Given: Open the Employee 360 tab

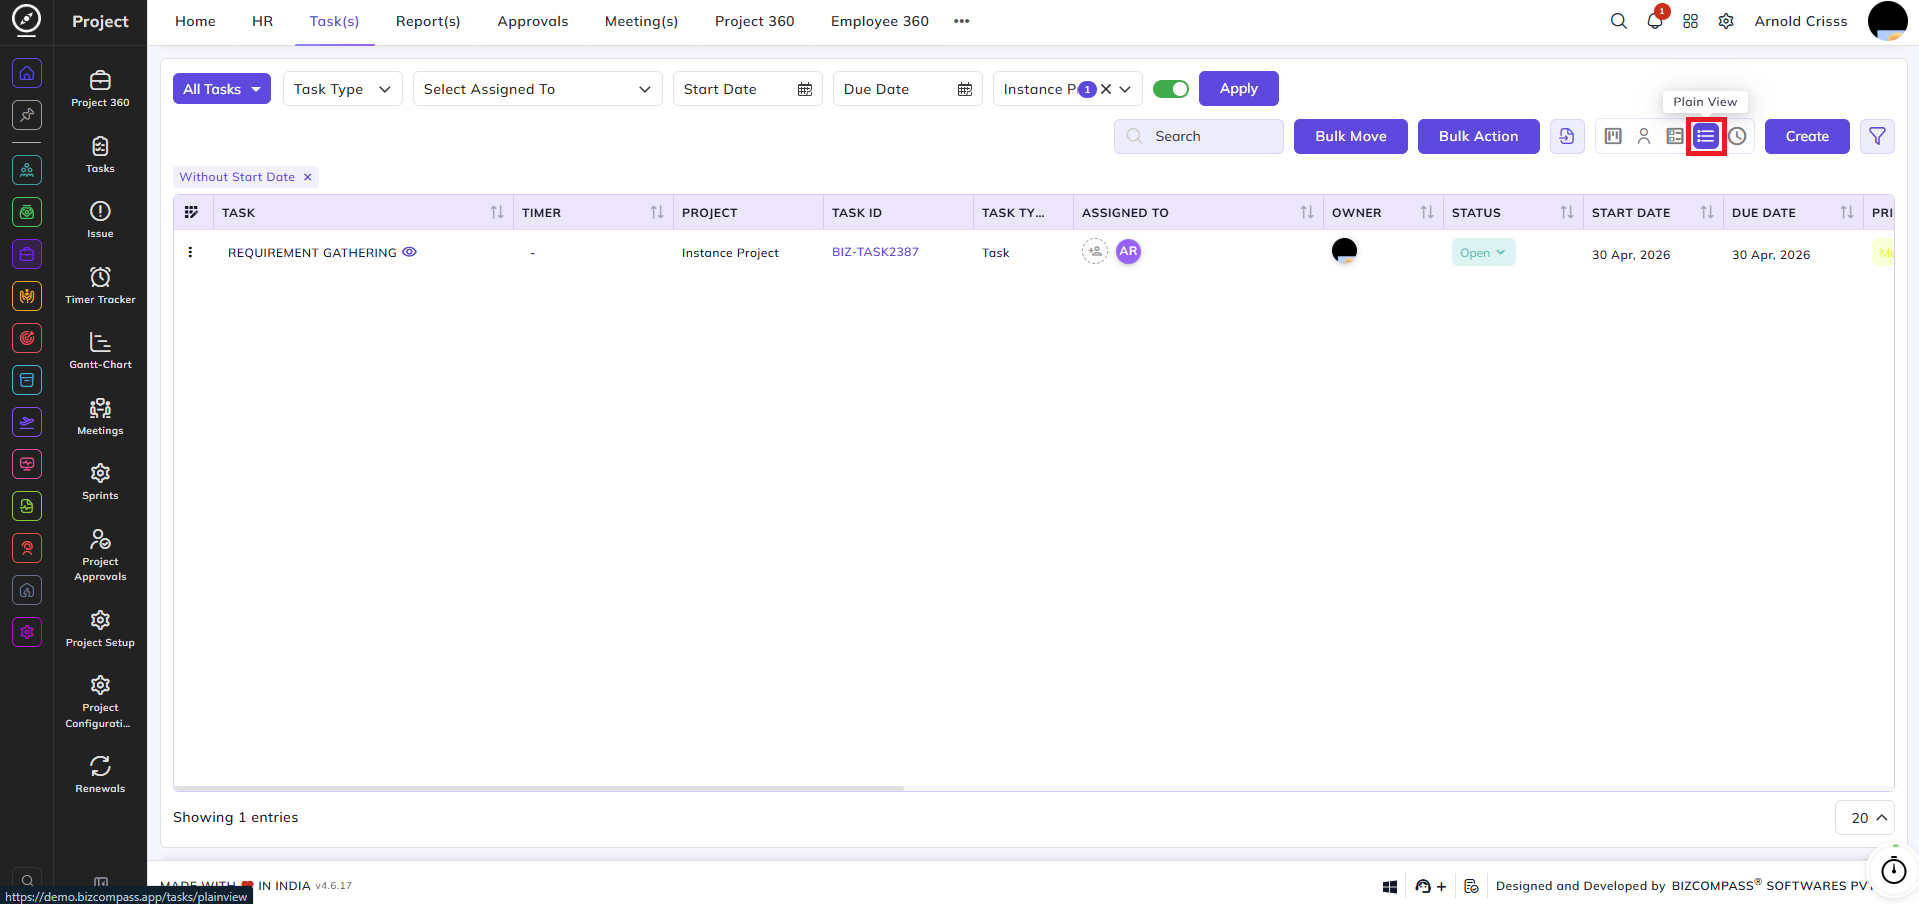Looking at the screenshot, I should click(x=880, y=21).
